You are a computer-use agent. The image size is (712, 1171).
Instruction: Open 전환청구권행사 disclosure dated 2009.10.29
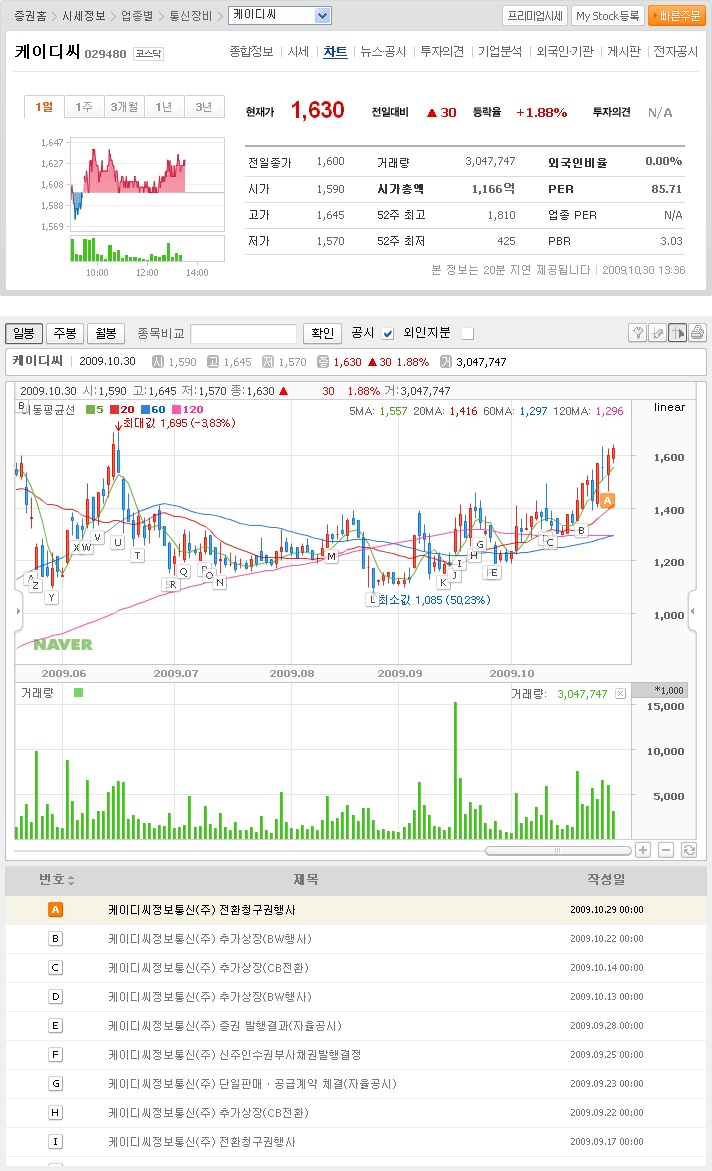point(202,910)
